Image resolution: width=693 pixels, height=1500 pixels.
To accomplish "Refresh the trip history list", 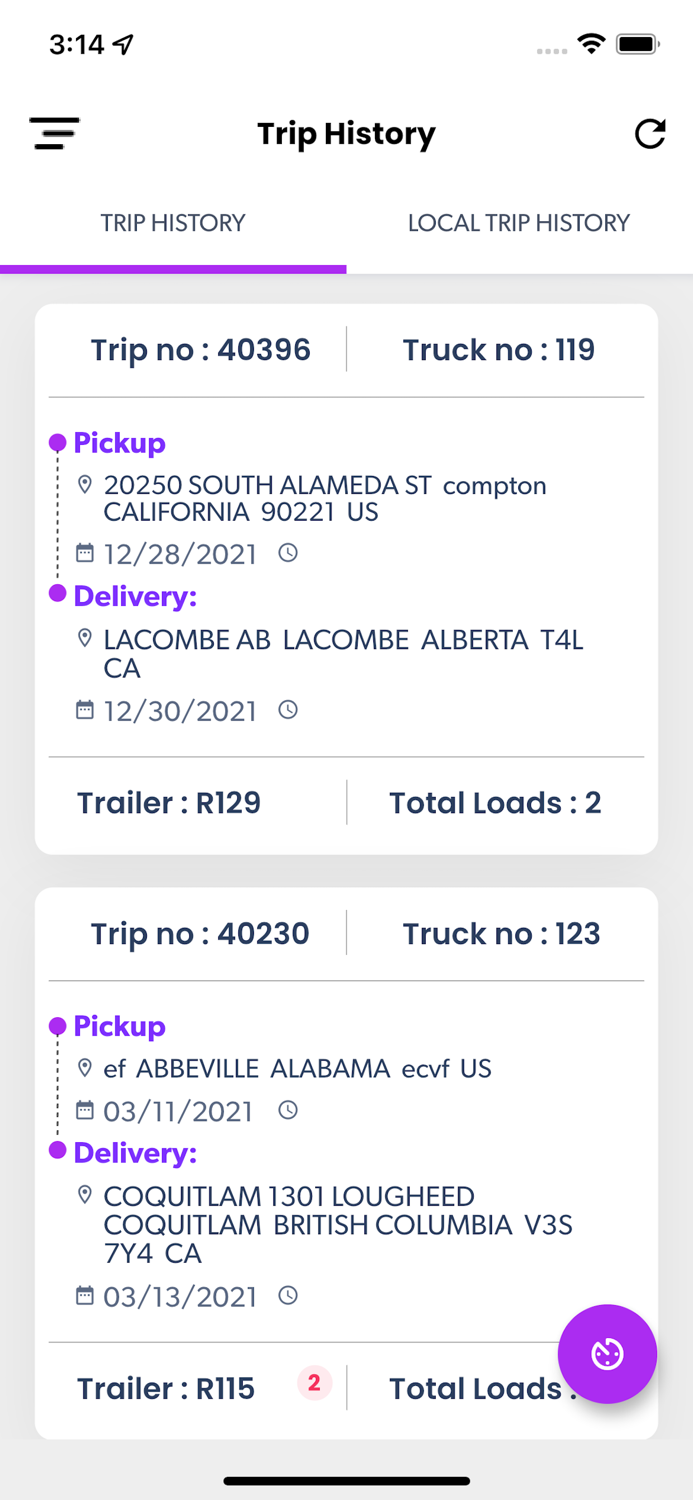I will click(x=650, y=133).
